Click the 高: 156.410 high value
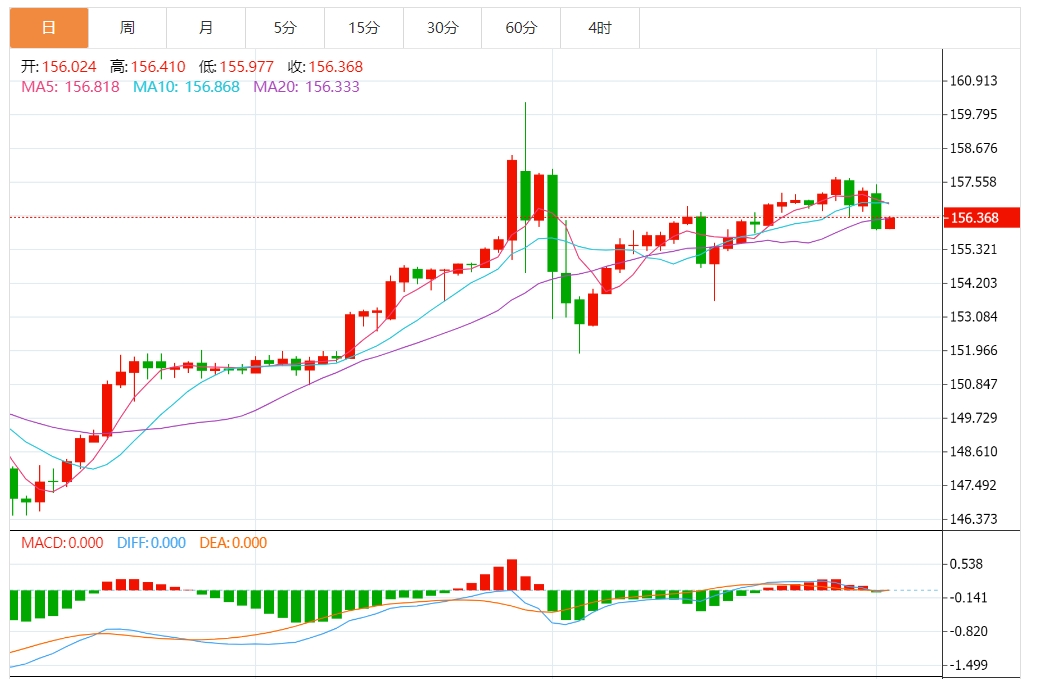The width and height of the screenshot is (1039, 679). pyautogui.click(x=148, y=67)
